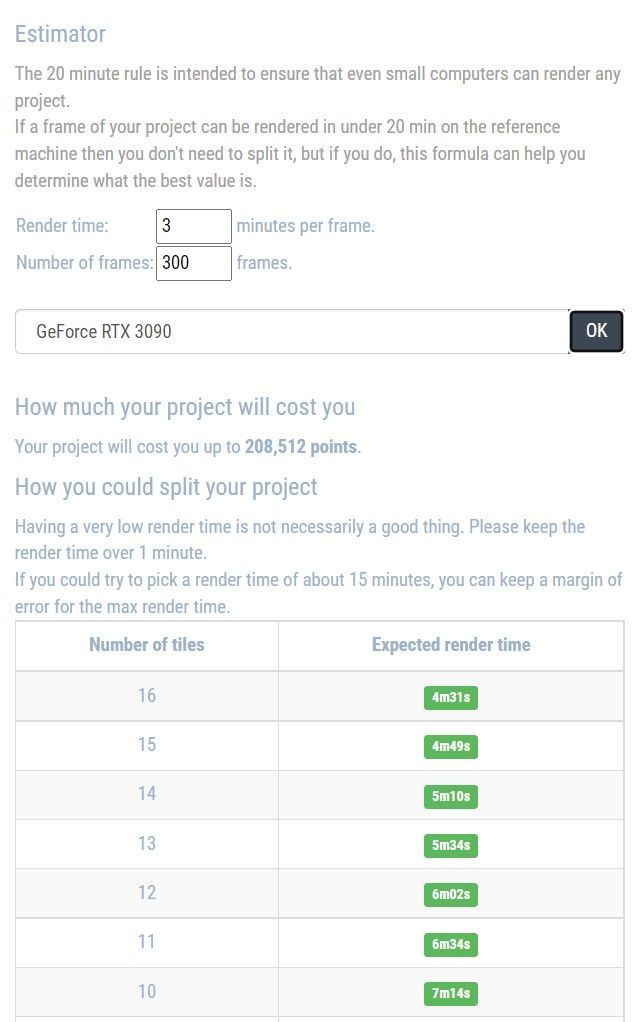Click the 4m49s green badge
This screenshot has height=1022, width=635.
(451, 746)
